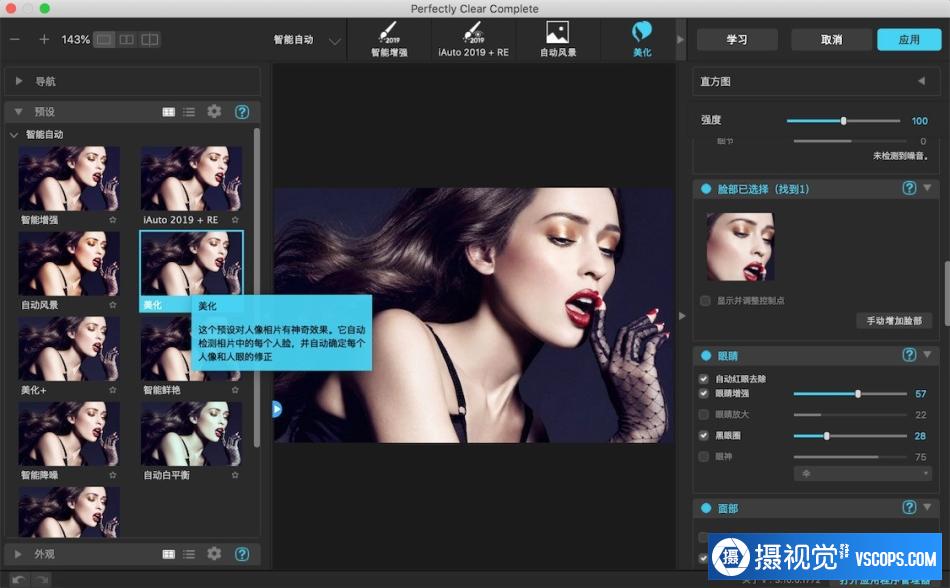Click the 学习 button
This screenshot has width=950, height=588.
[x=737, y=39]
